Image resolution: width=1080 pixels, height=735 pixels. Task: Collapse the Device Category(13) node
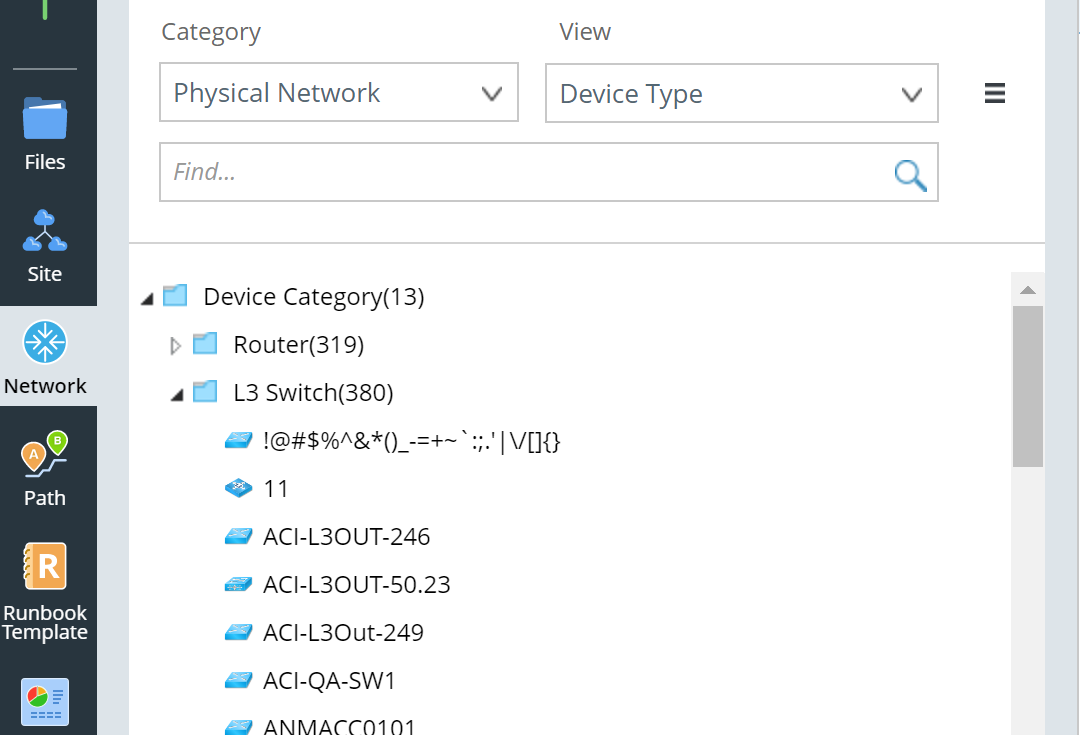coord(146,296)
